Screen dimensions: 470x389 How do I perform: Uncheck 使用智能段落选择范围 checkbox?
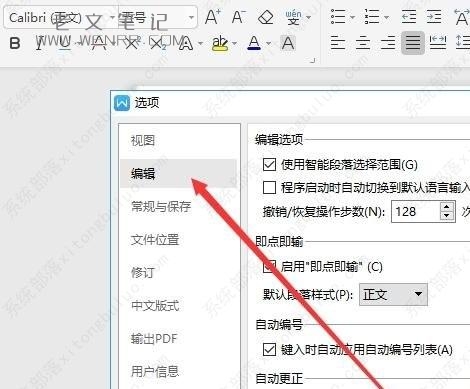[x=269, y=164]
